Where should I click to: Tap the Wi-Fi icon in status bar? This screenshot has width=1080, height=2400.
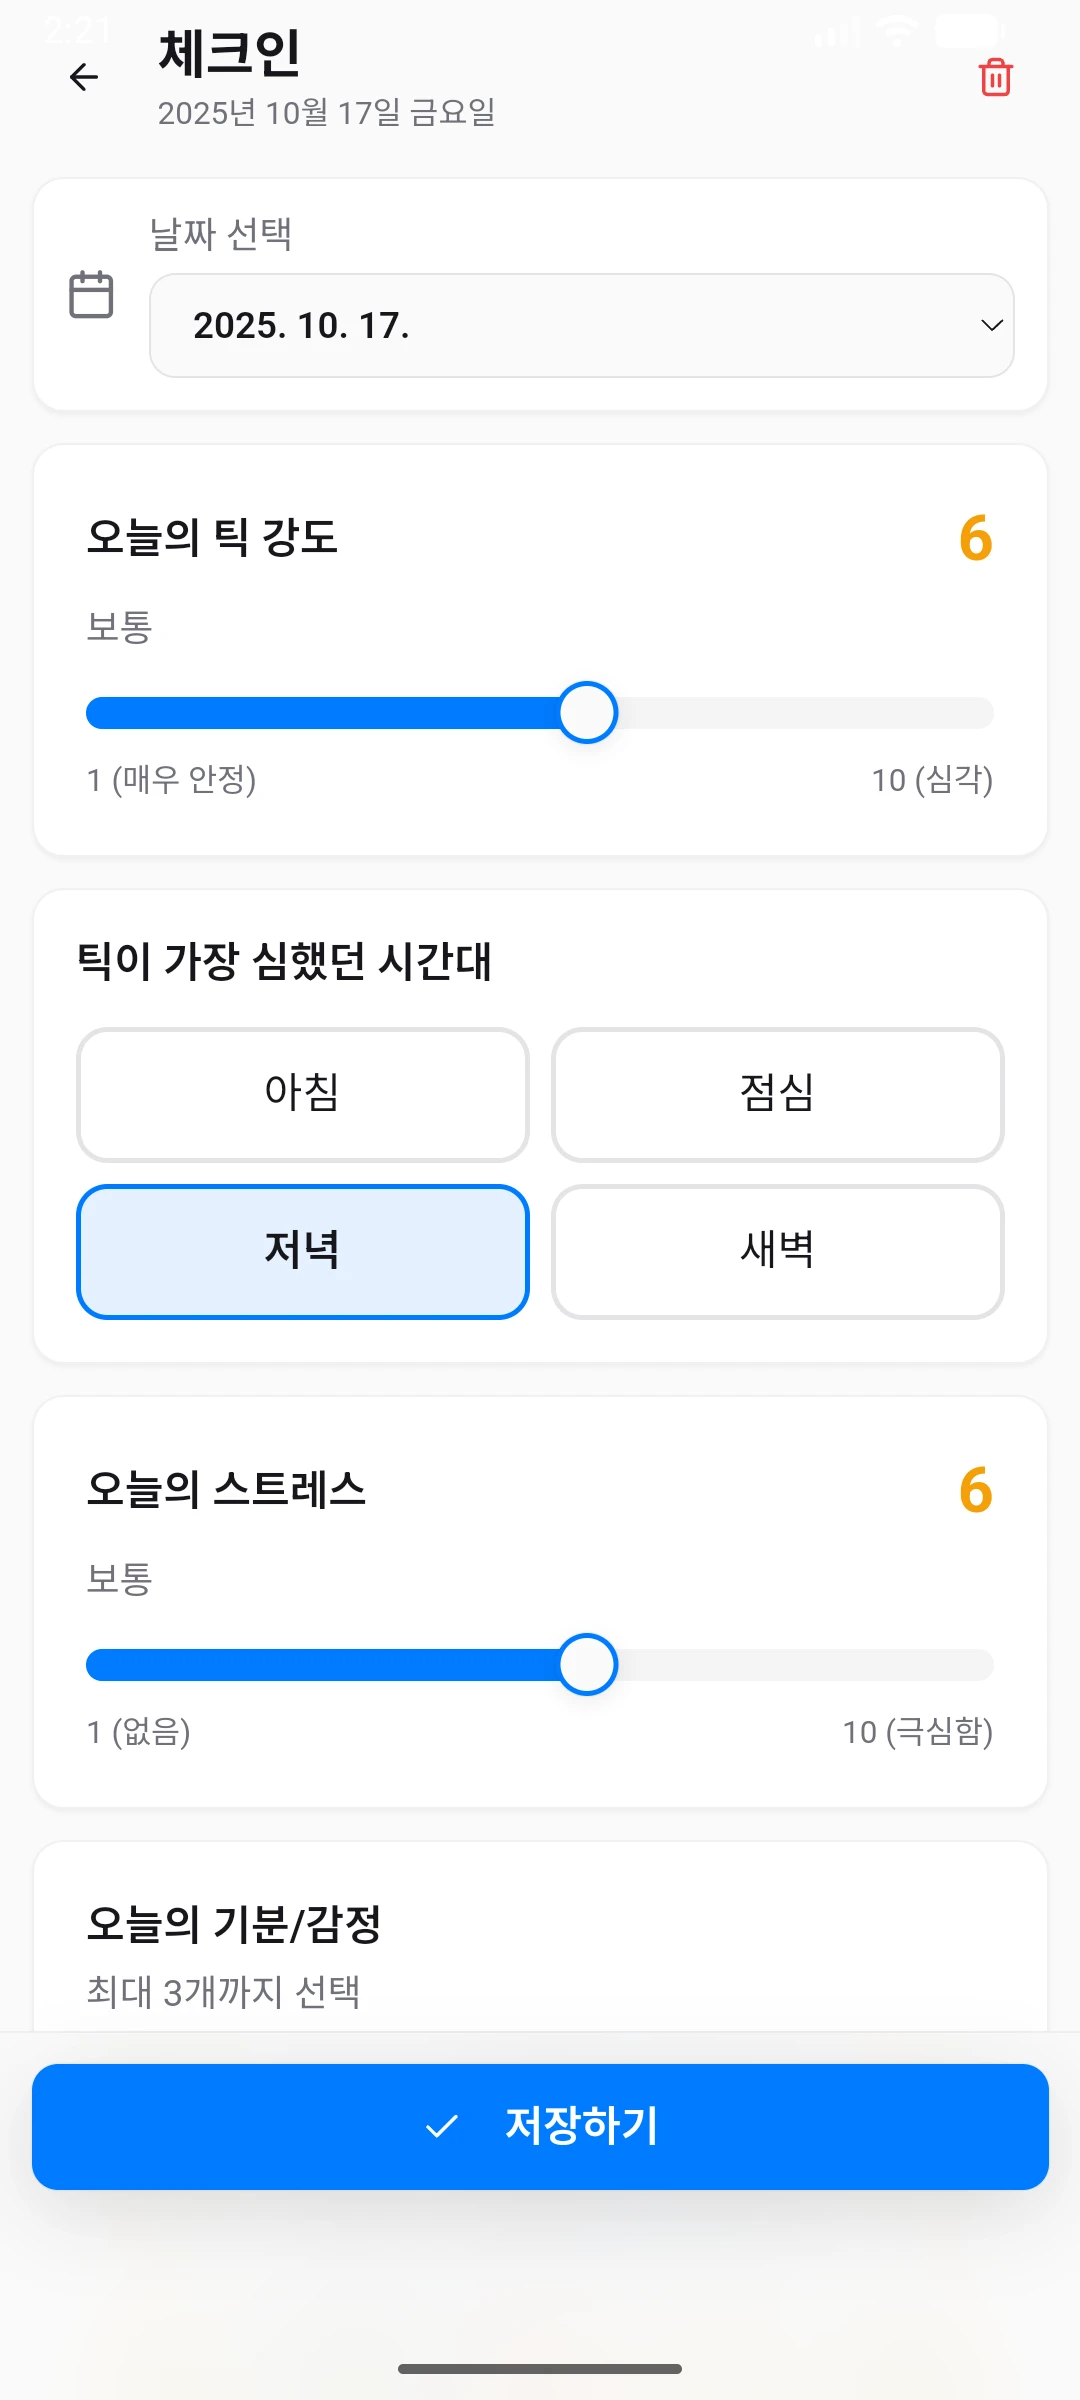pos(897,32)
